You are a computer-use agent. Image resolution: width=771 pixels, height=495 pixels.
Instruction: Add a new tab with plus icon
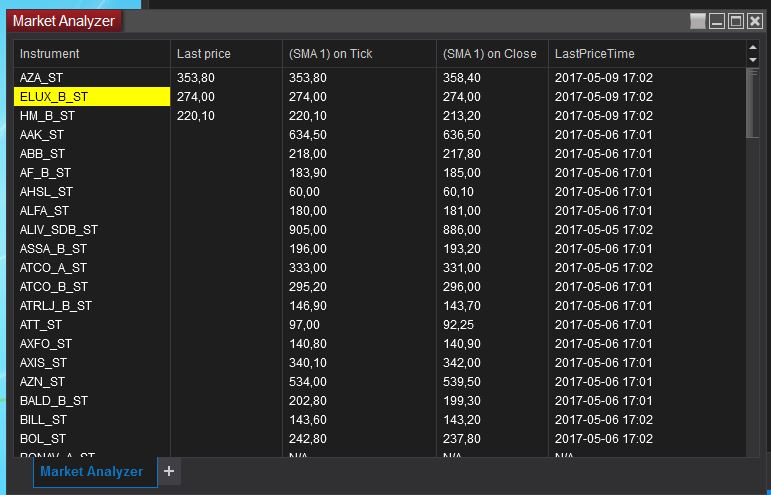click(169, 471)
